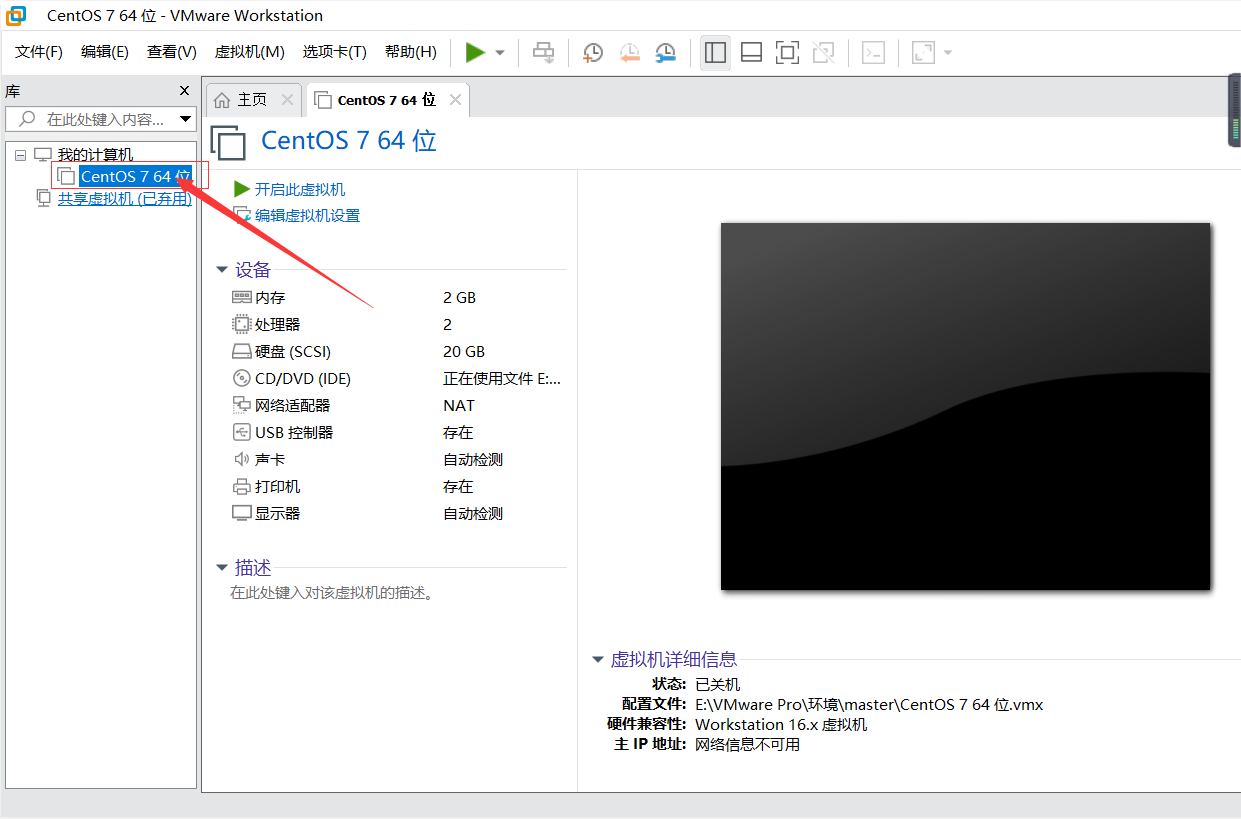The width and height of the screenshot is (1241, 819).
Task: Open the library search filter dropdown arrow
Action: coord(185,119)
